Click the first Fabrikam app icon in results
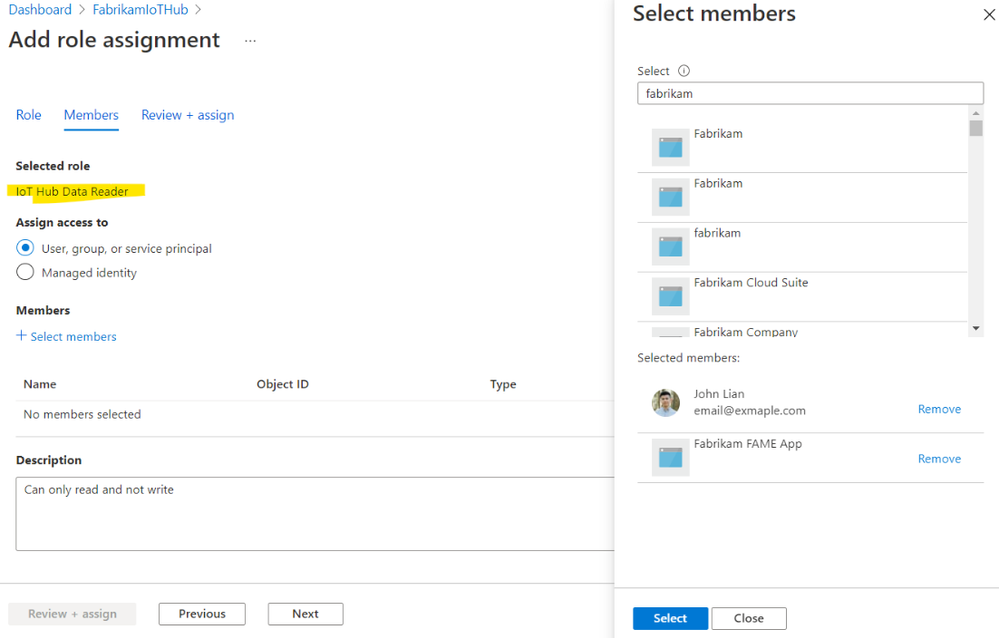The height and width of the screenshot is (638, 999). (669, 146)
